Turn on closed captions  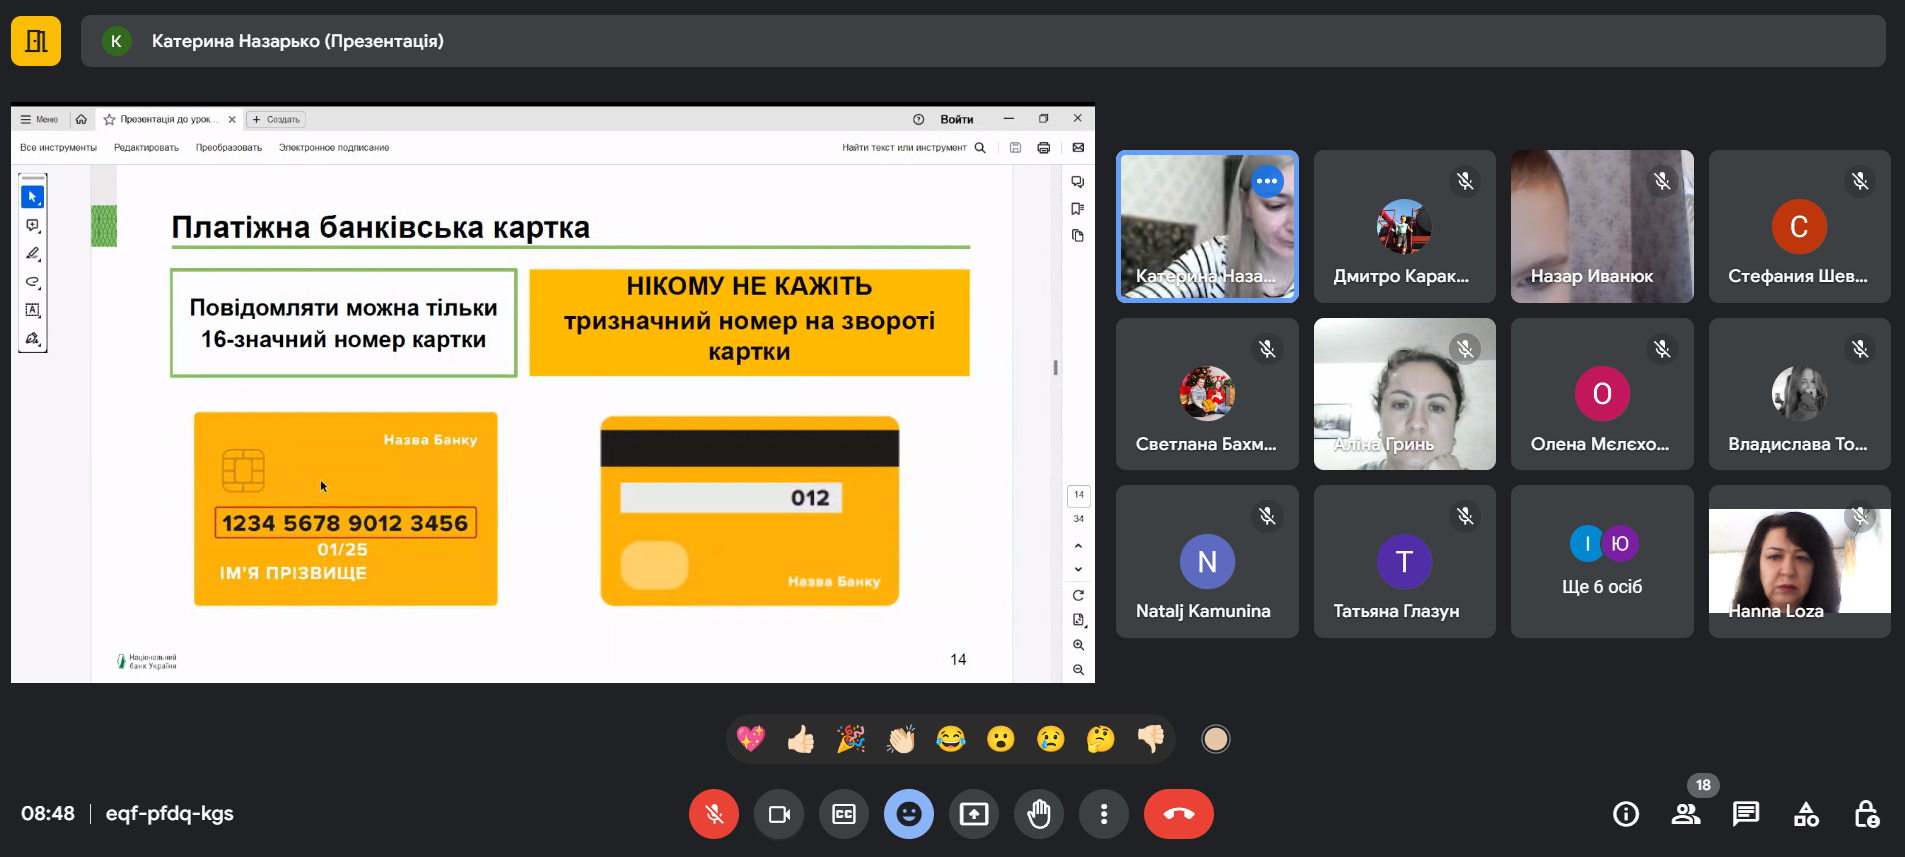pyautogui.click(x=844, y=814)
